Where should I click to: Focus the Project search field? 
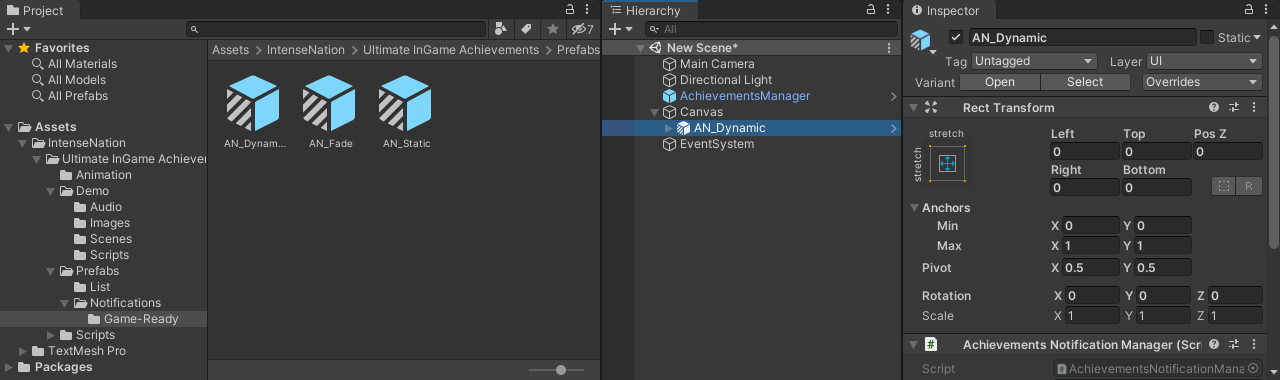(336, 29)
